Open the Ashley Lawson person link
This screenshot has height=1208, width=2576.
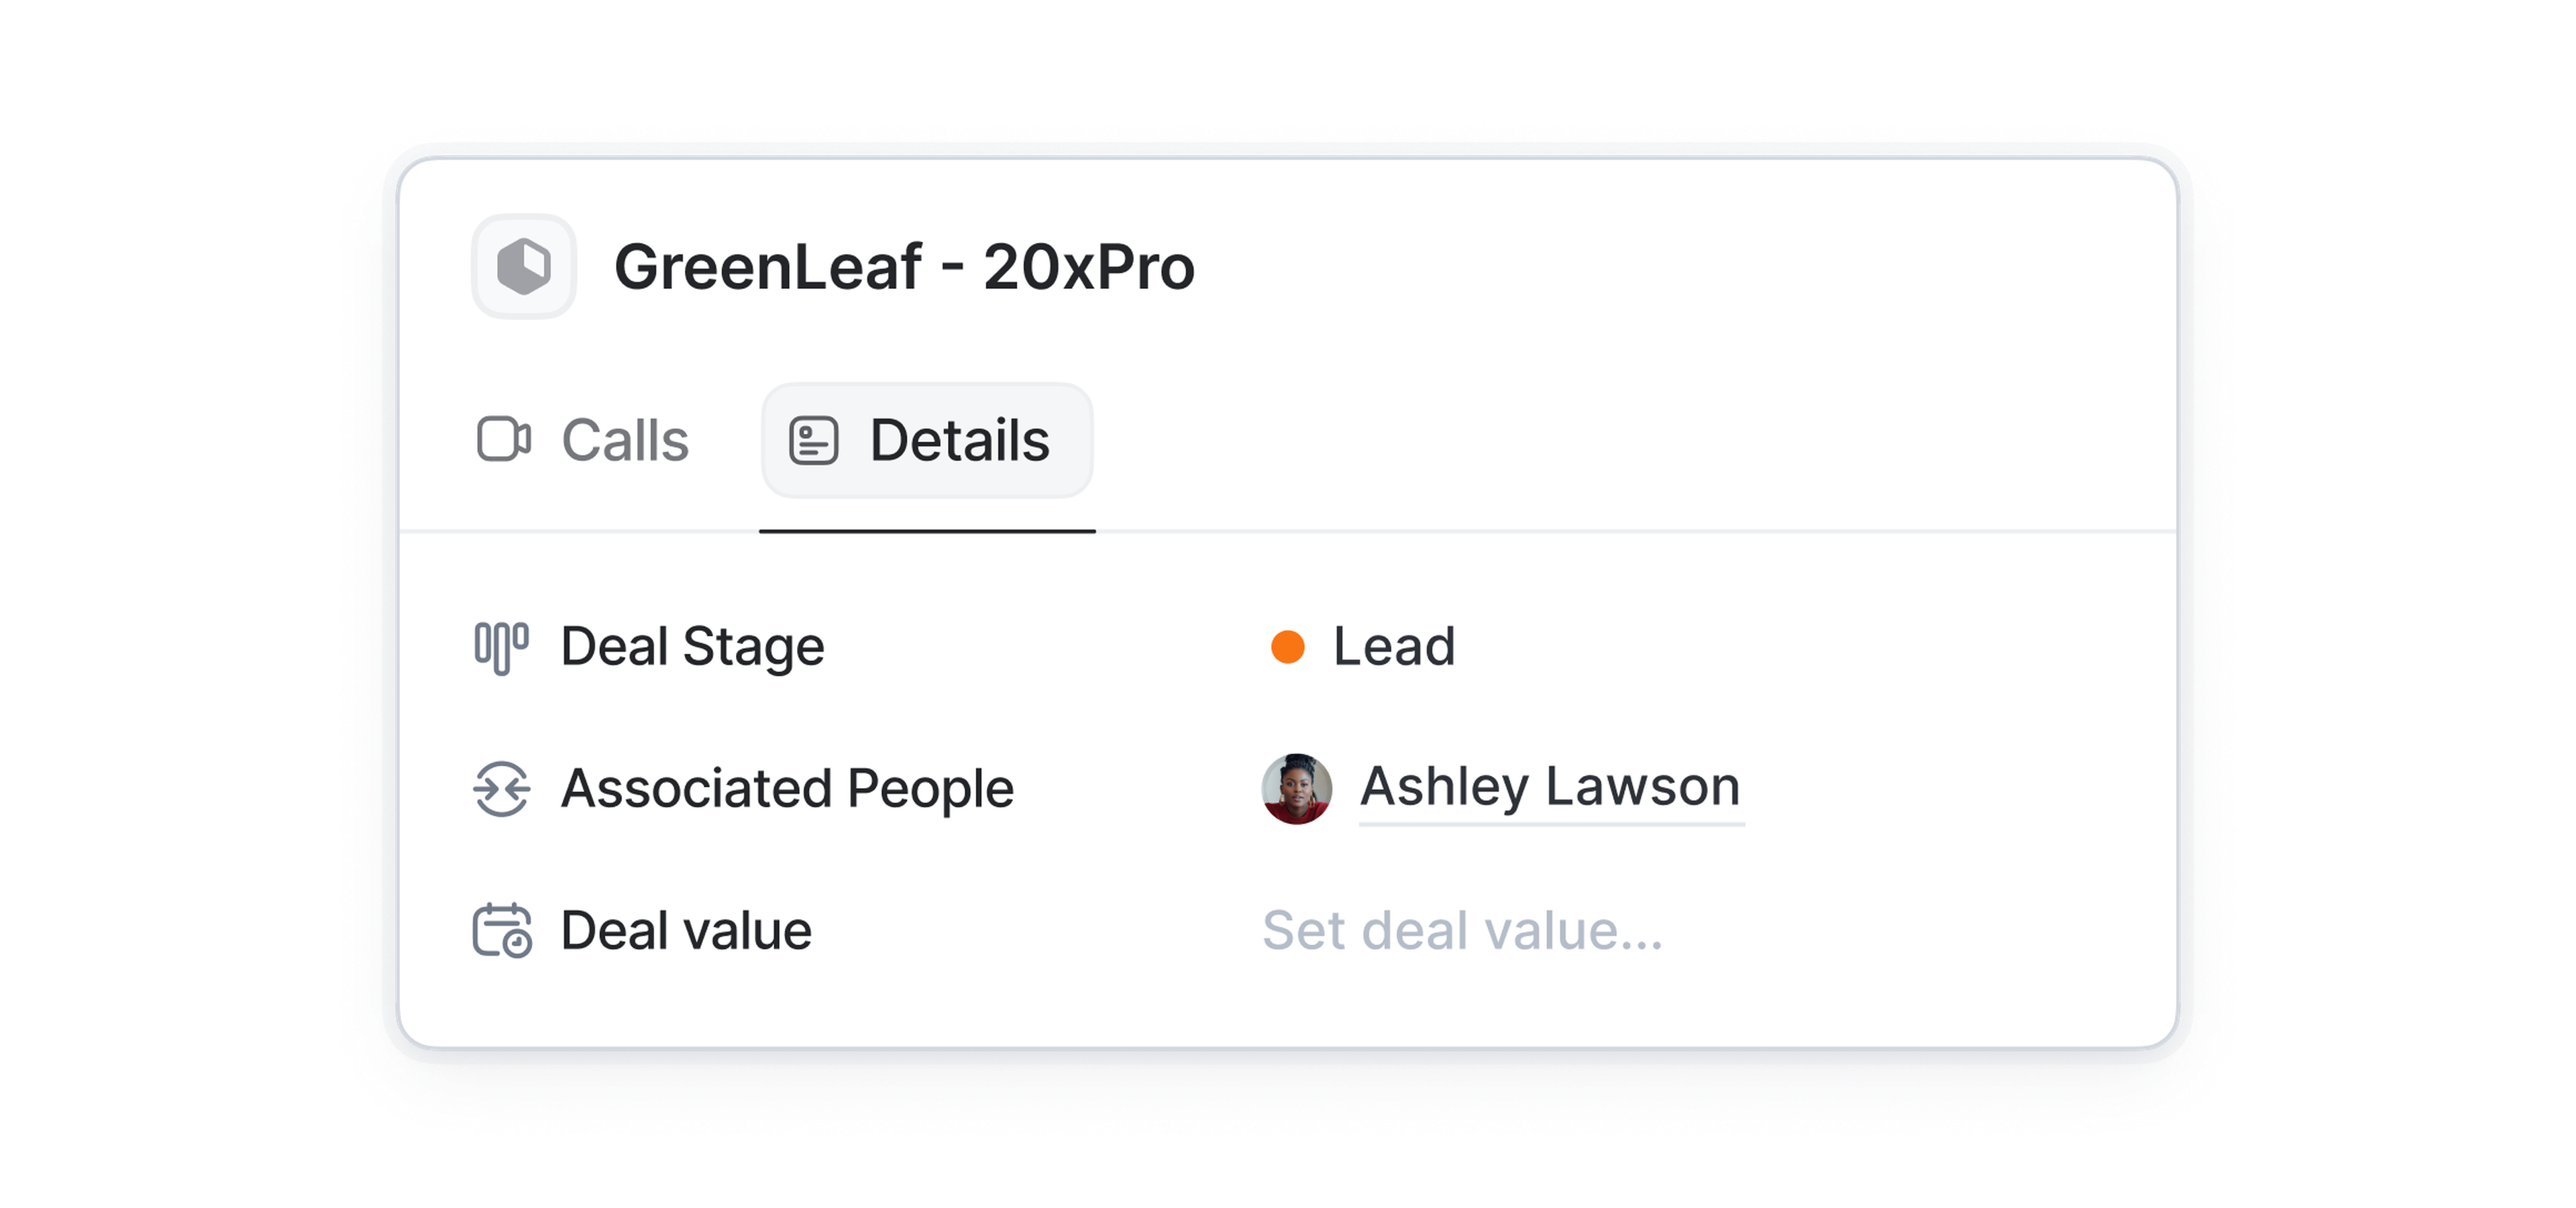pos(1550,787)
